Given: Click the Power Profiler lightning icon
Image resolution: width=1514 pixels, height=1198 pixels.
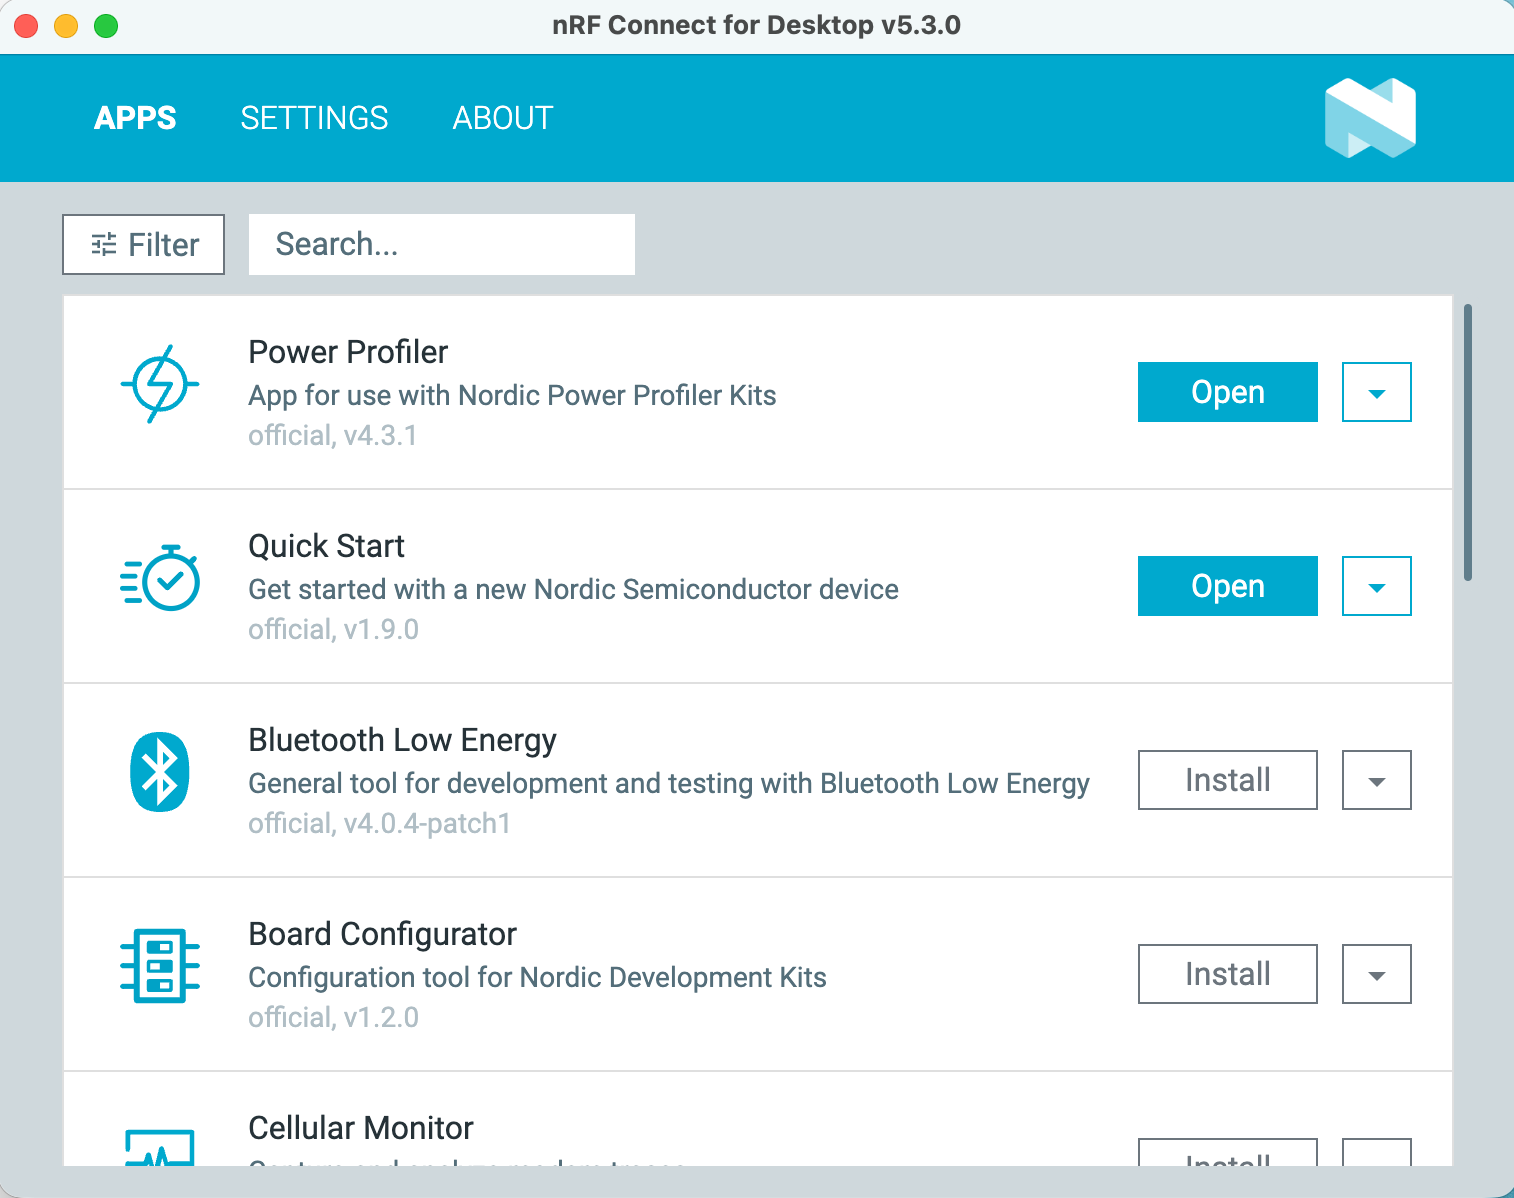Looking at the screenshot, I should (x=160, y=384).
